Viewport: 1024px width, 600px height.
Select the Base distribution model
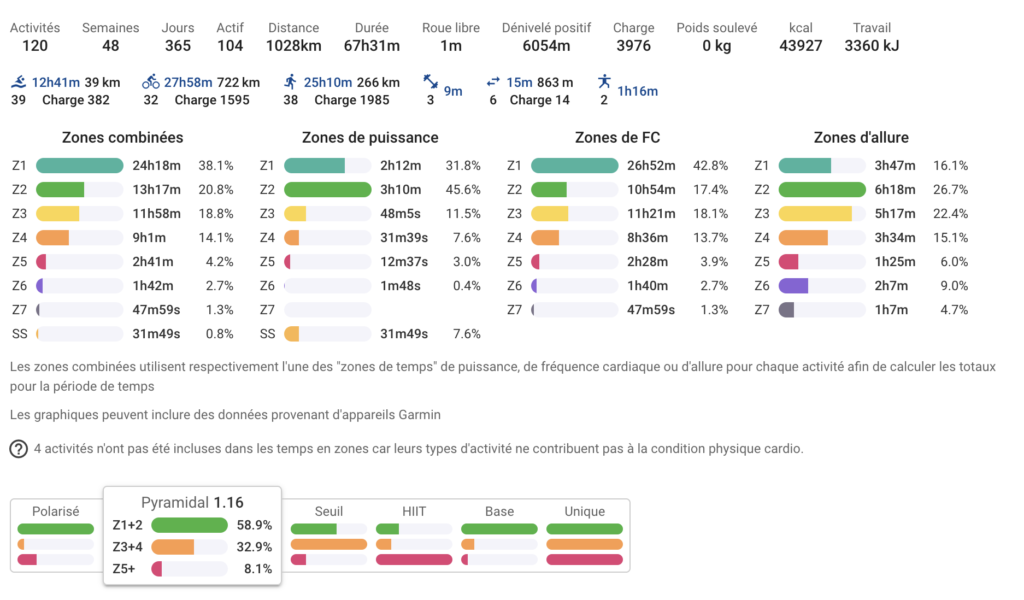coord(499,511)
